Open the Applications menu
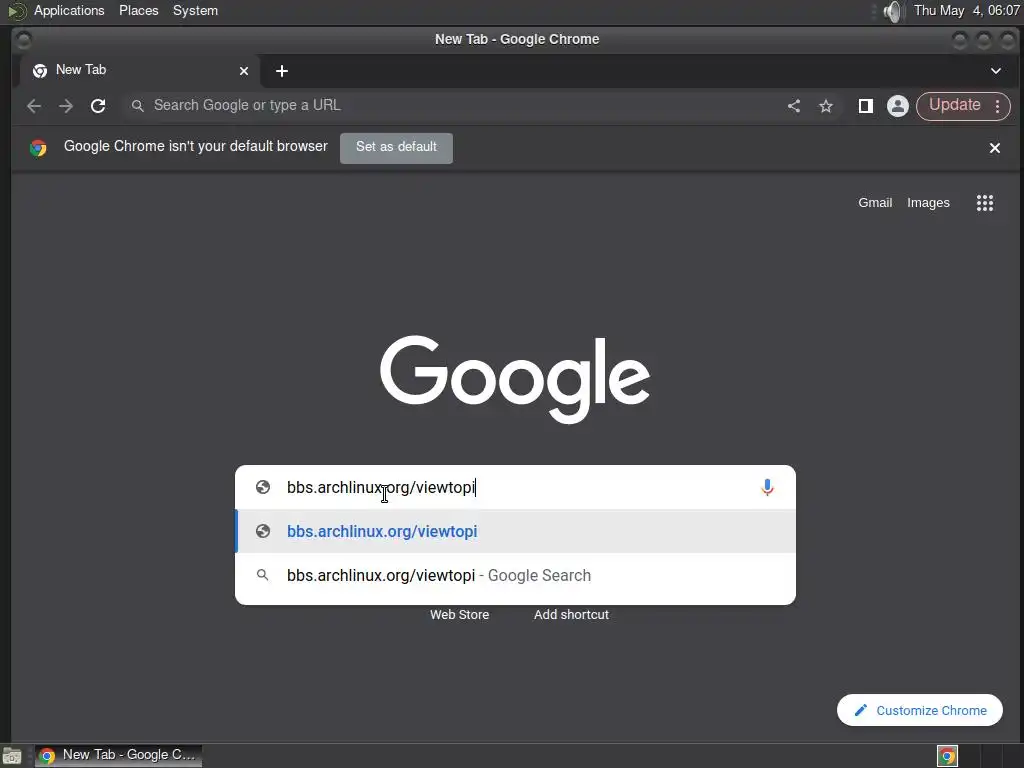The width and height of the screenshot is (1024, 768). click(x=69, y=10)
